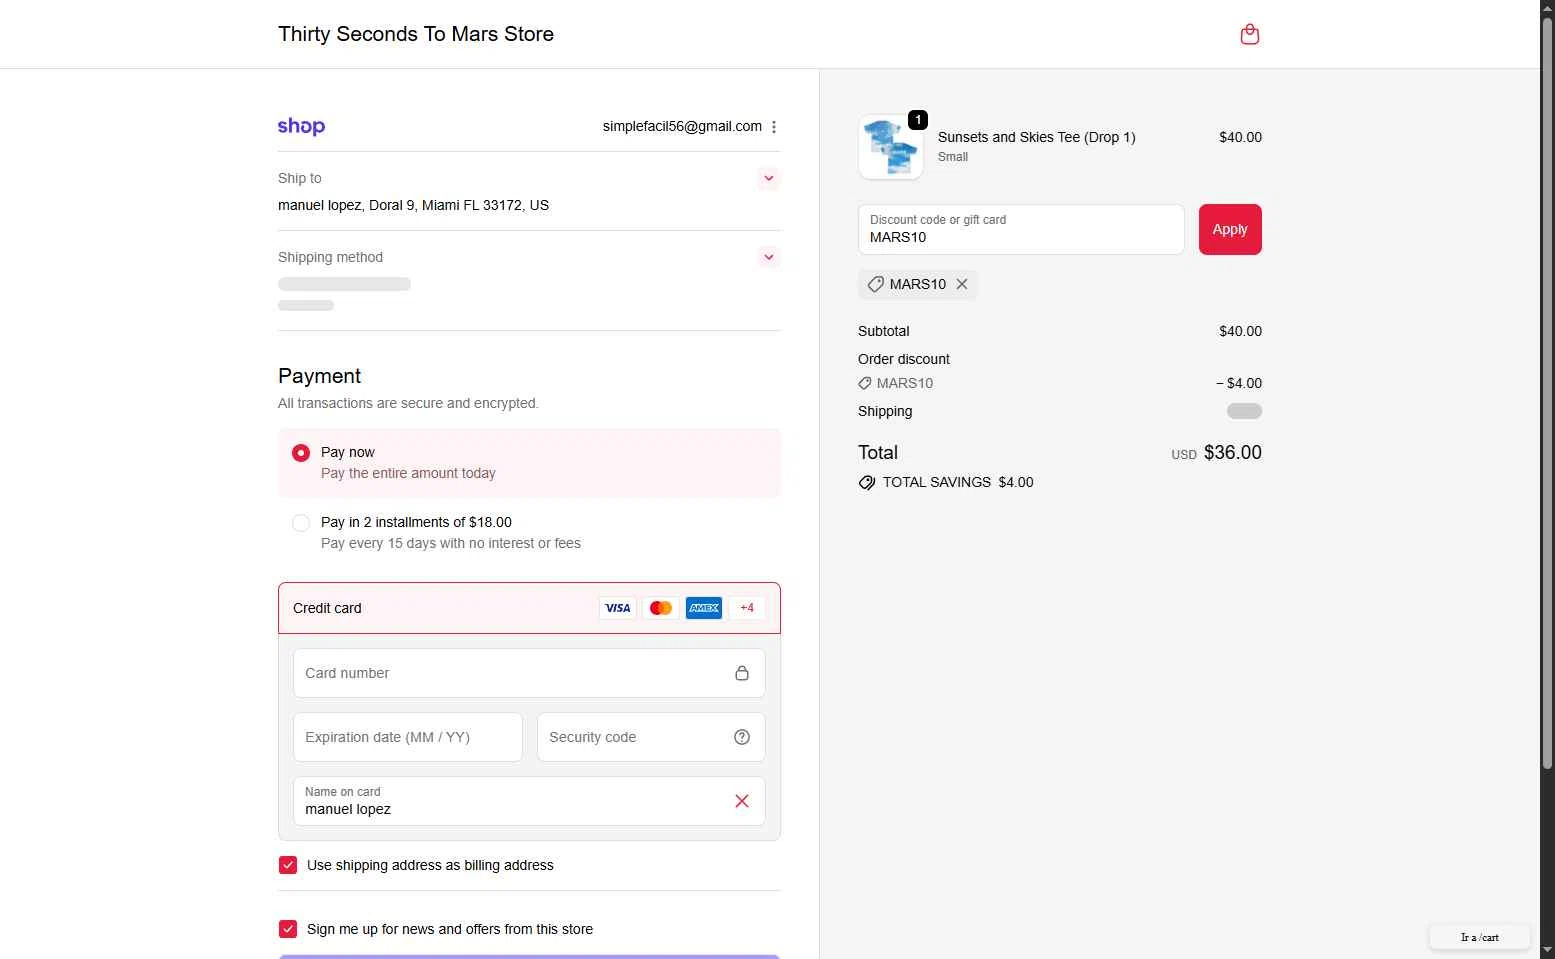Open account options three-dot menu
The image size is (1555, 959).
[774, 127]
